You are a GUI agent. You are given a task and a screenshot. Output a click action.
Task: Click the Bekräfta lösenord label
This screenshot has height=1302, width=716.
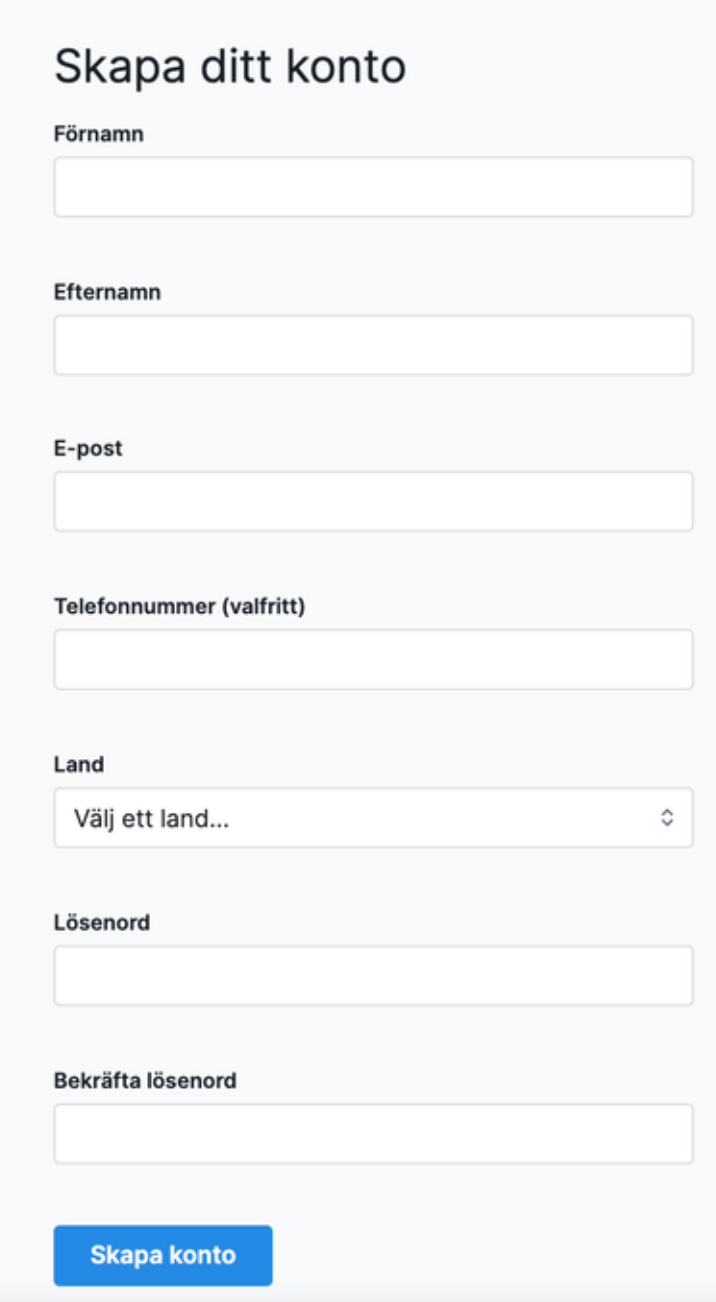point(145,1080)
